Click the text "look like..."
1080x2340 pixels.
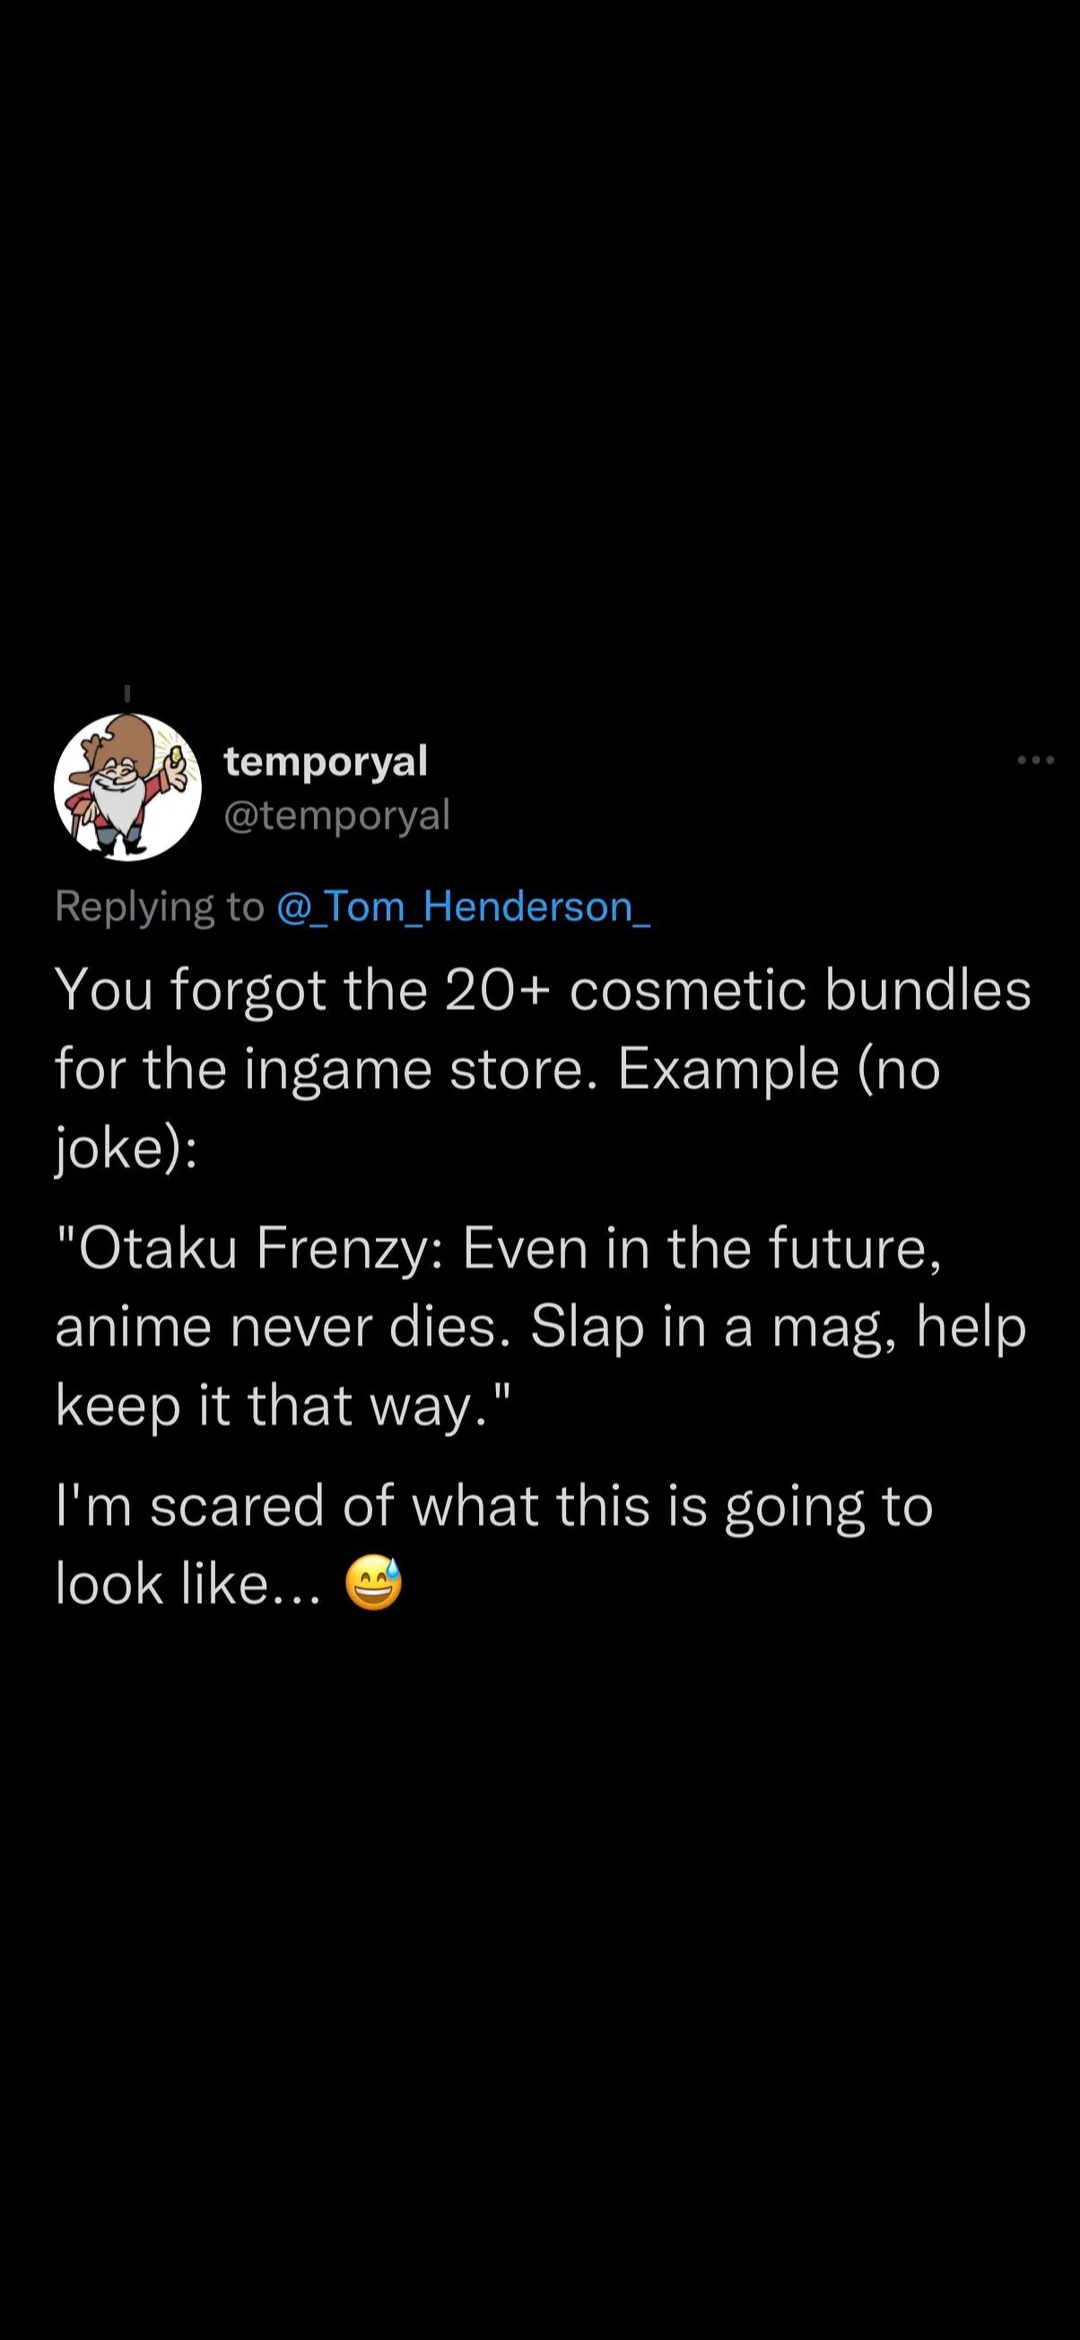(x=188, y=1584)
